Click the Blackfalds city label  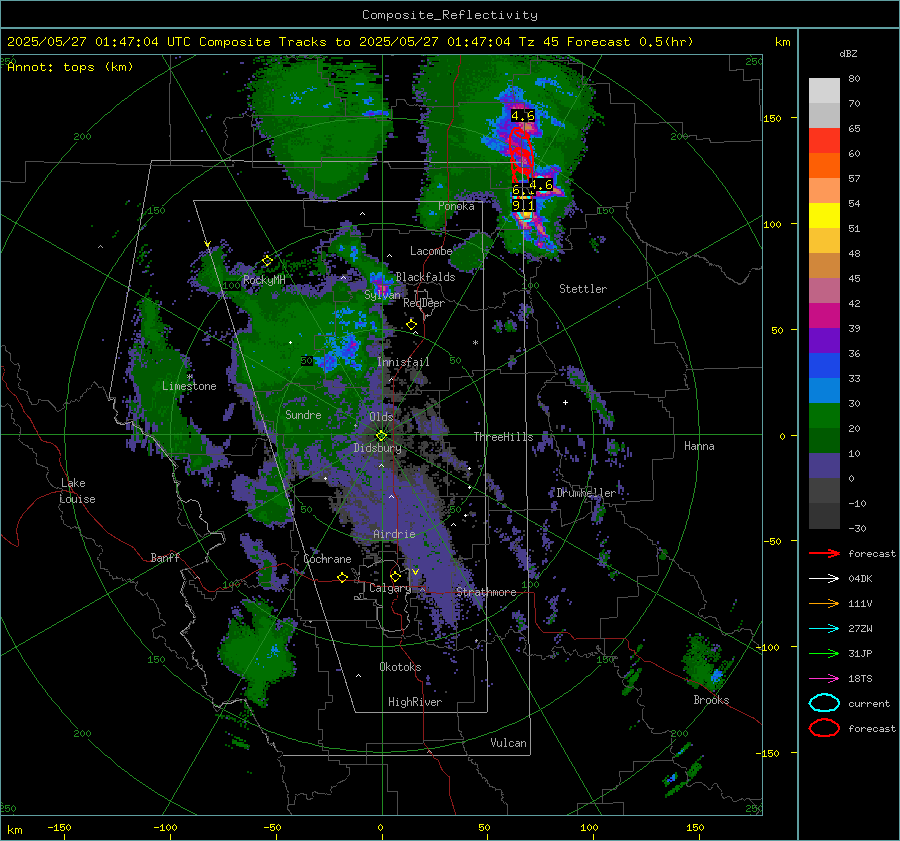[425, 277]
